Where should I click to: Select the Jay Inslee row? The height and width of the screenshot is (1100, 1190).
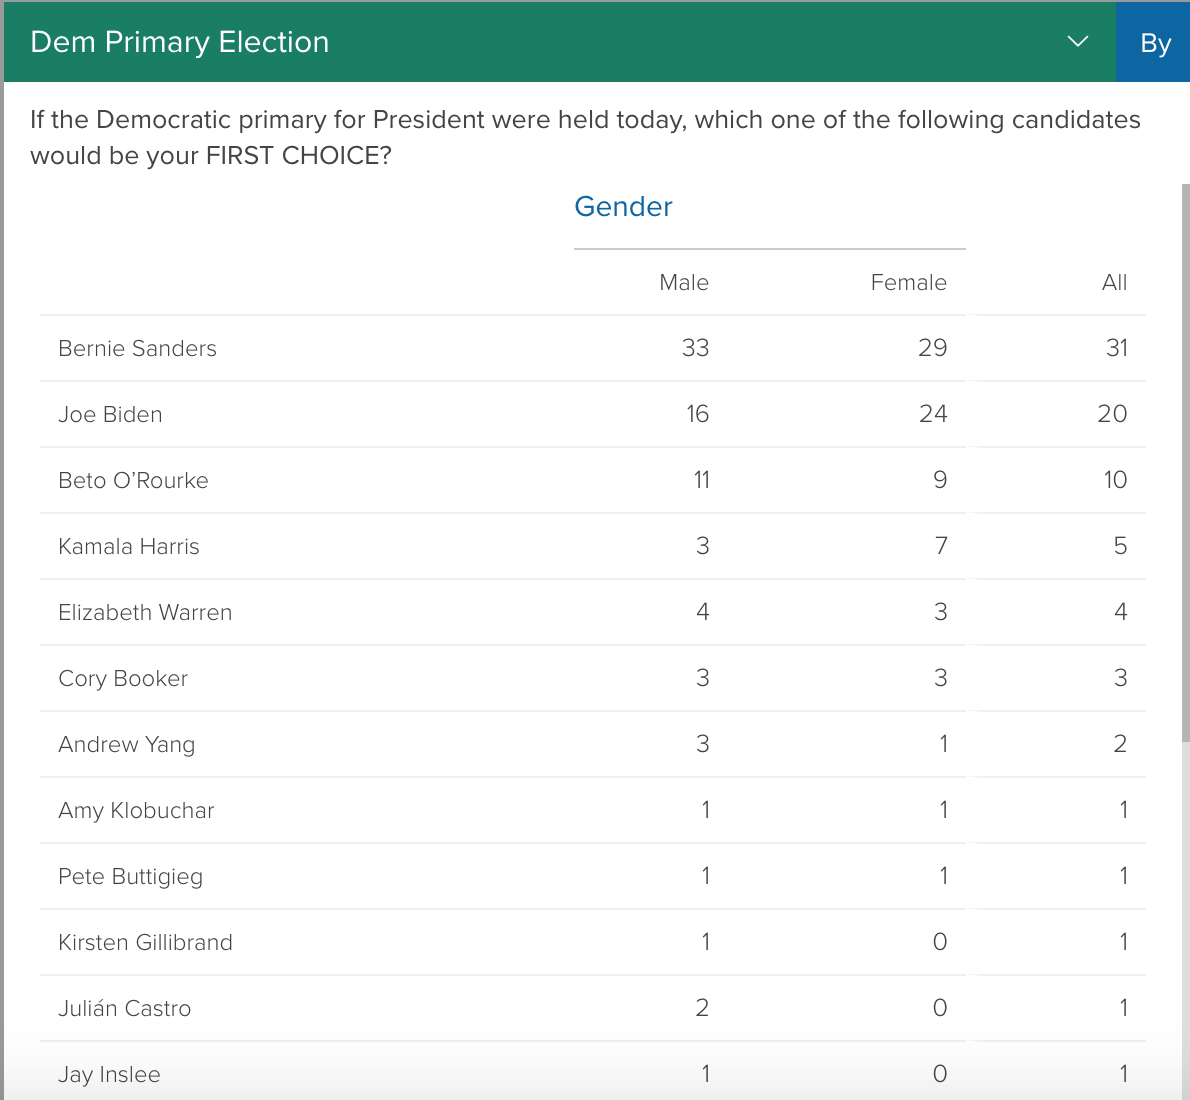(109, 1073)
